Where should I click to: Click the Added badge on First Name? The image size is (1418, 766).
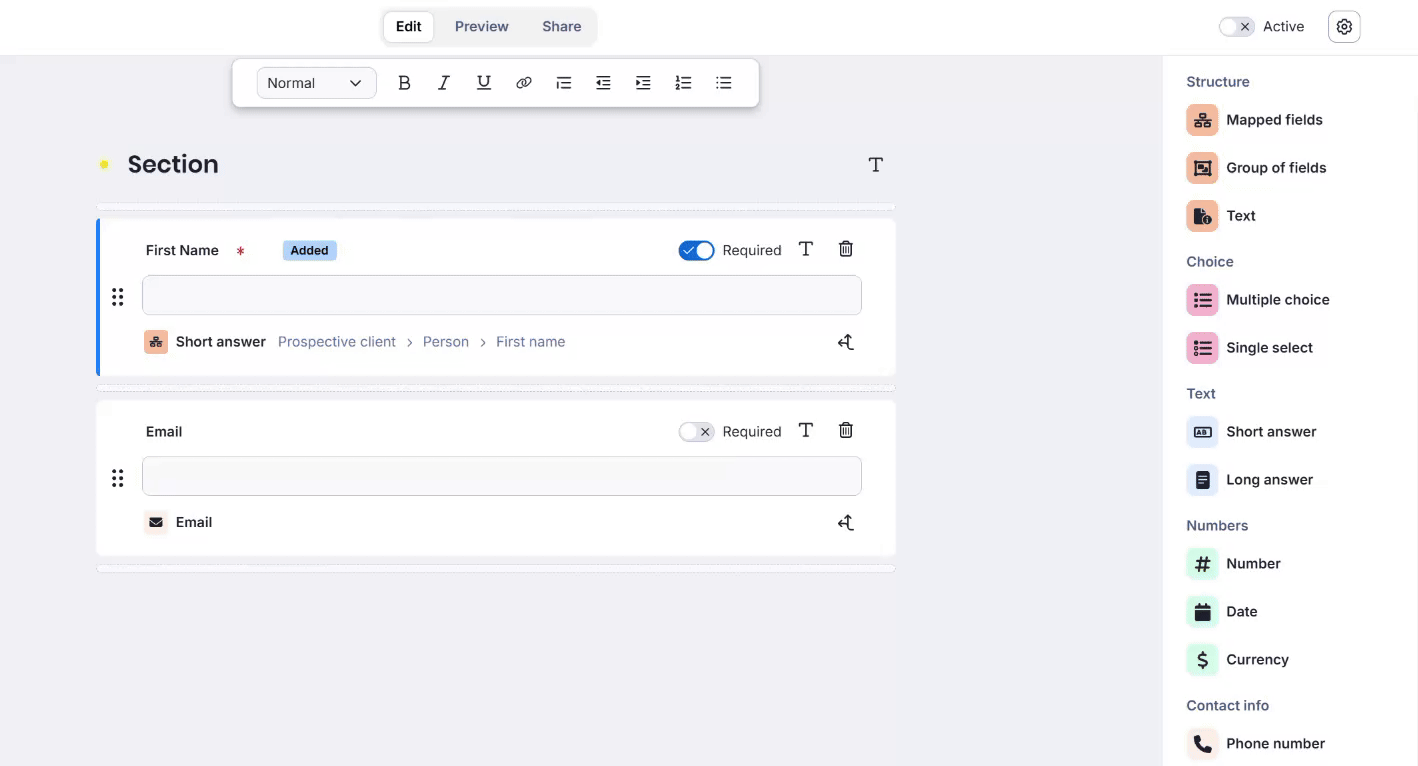click(310, 250)
